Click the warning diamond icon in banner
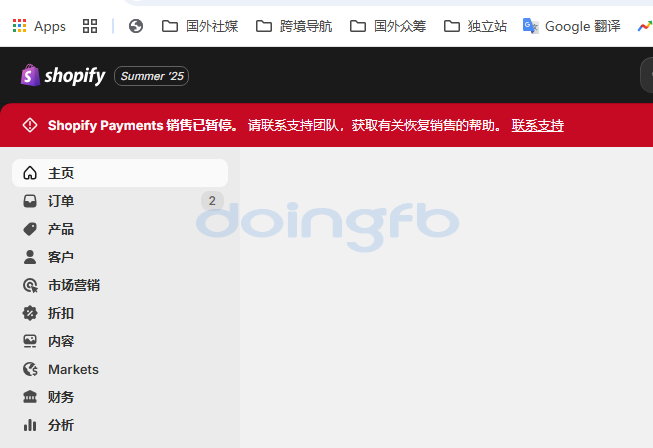The image size is (653, 448). [x=30, y=125]
